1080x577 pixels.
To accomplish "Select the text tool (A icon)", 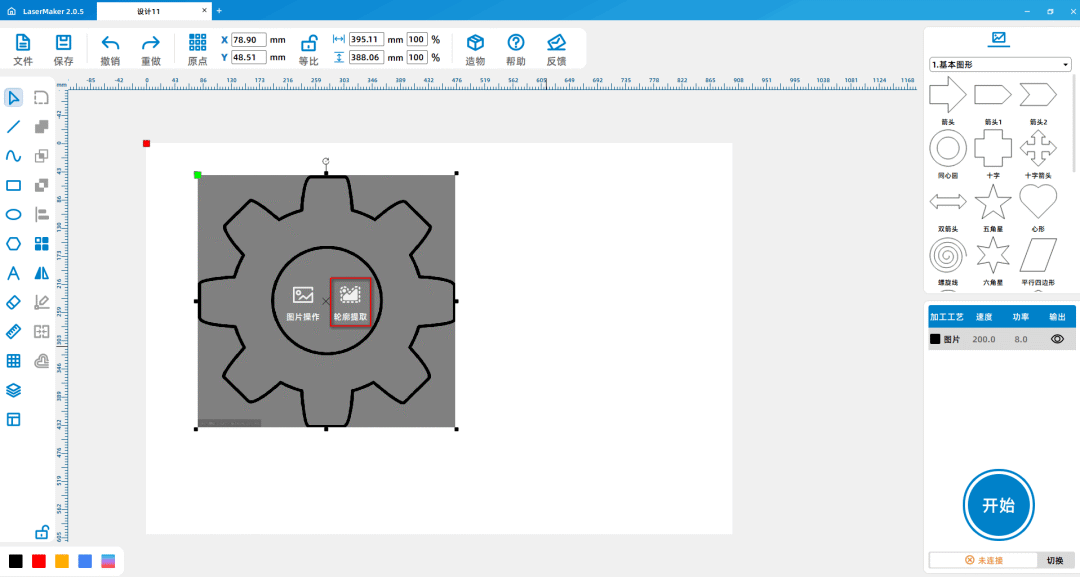I will (14, 273).
